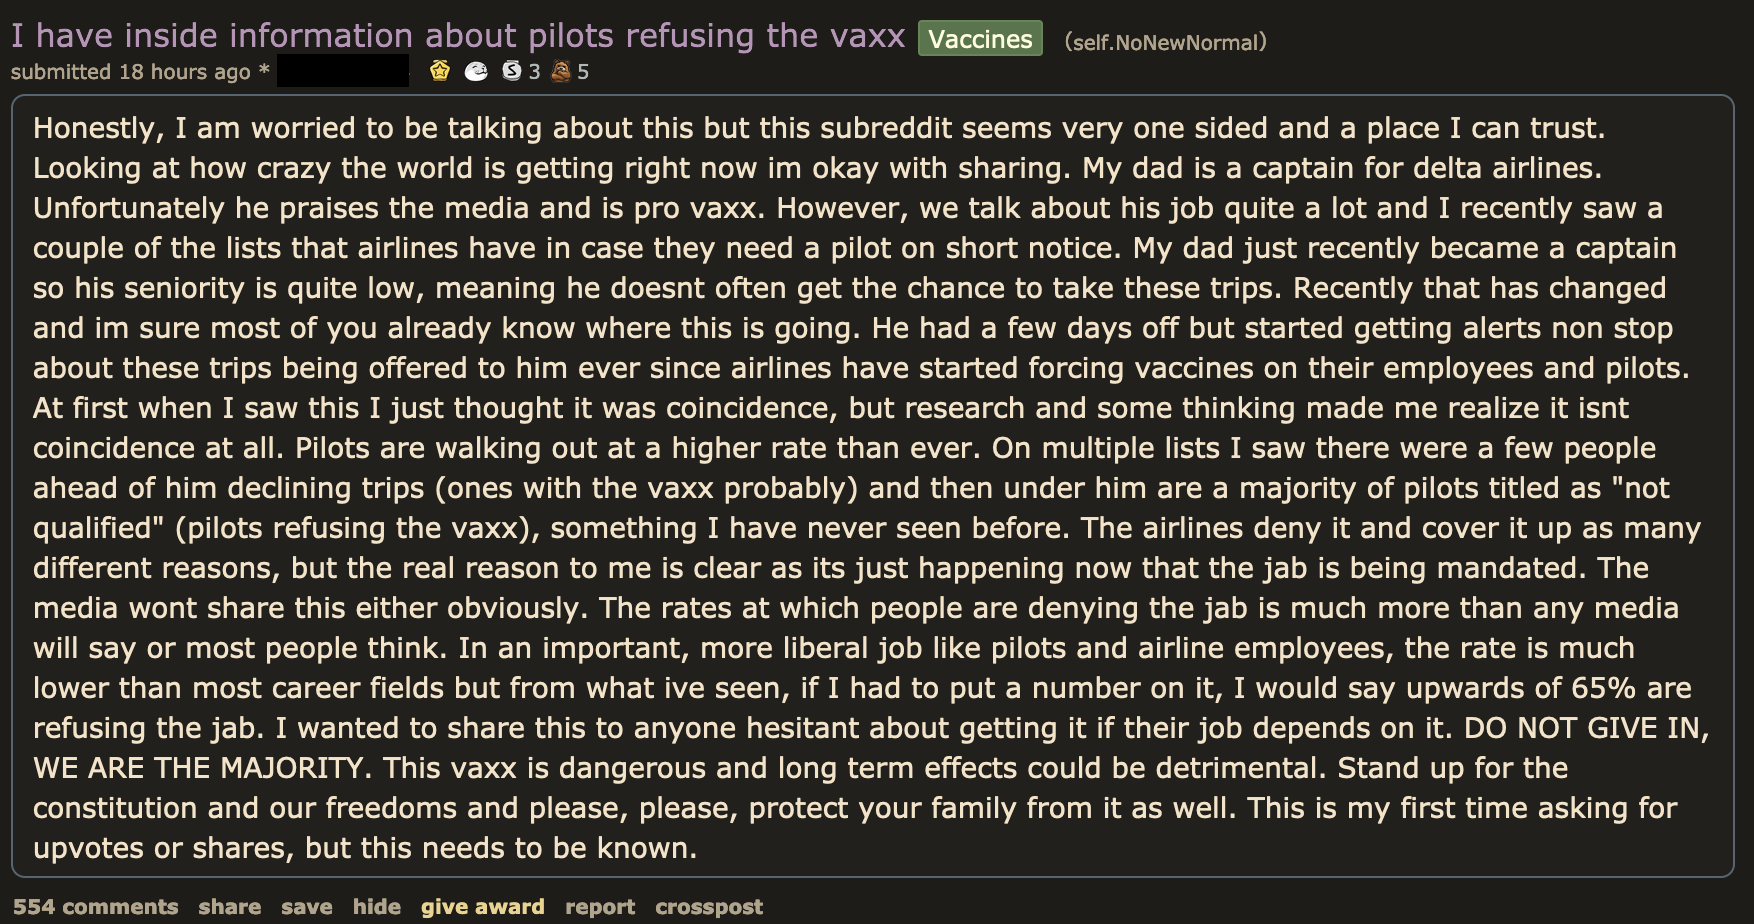Screen dimensions: 1754x924
Task: Open the self.NoNewNormal domain link
Action: (1165, 42)
